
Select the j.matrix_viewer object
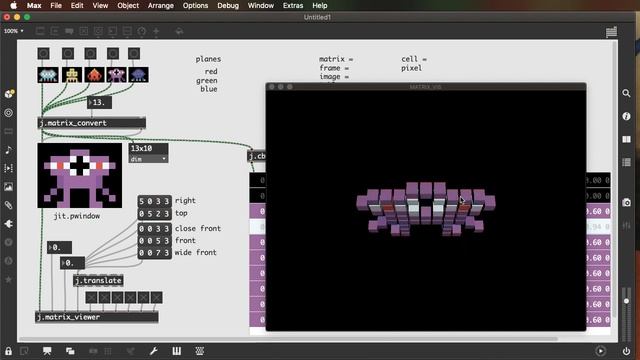point(97,317)
